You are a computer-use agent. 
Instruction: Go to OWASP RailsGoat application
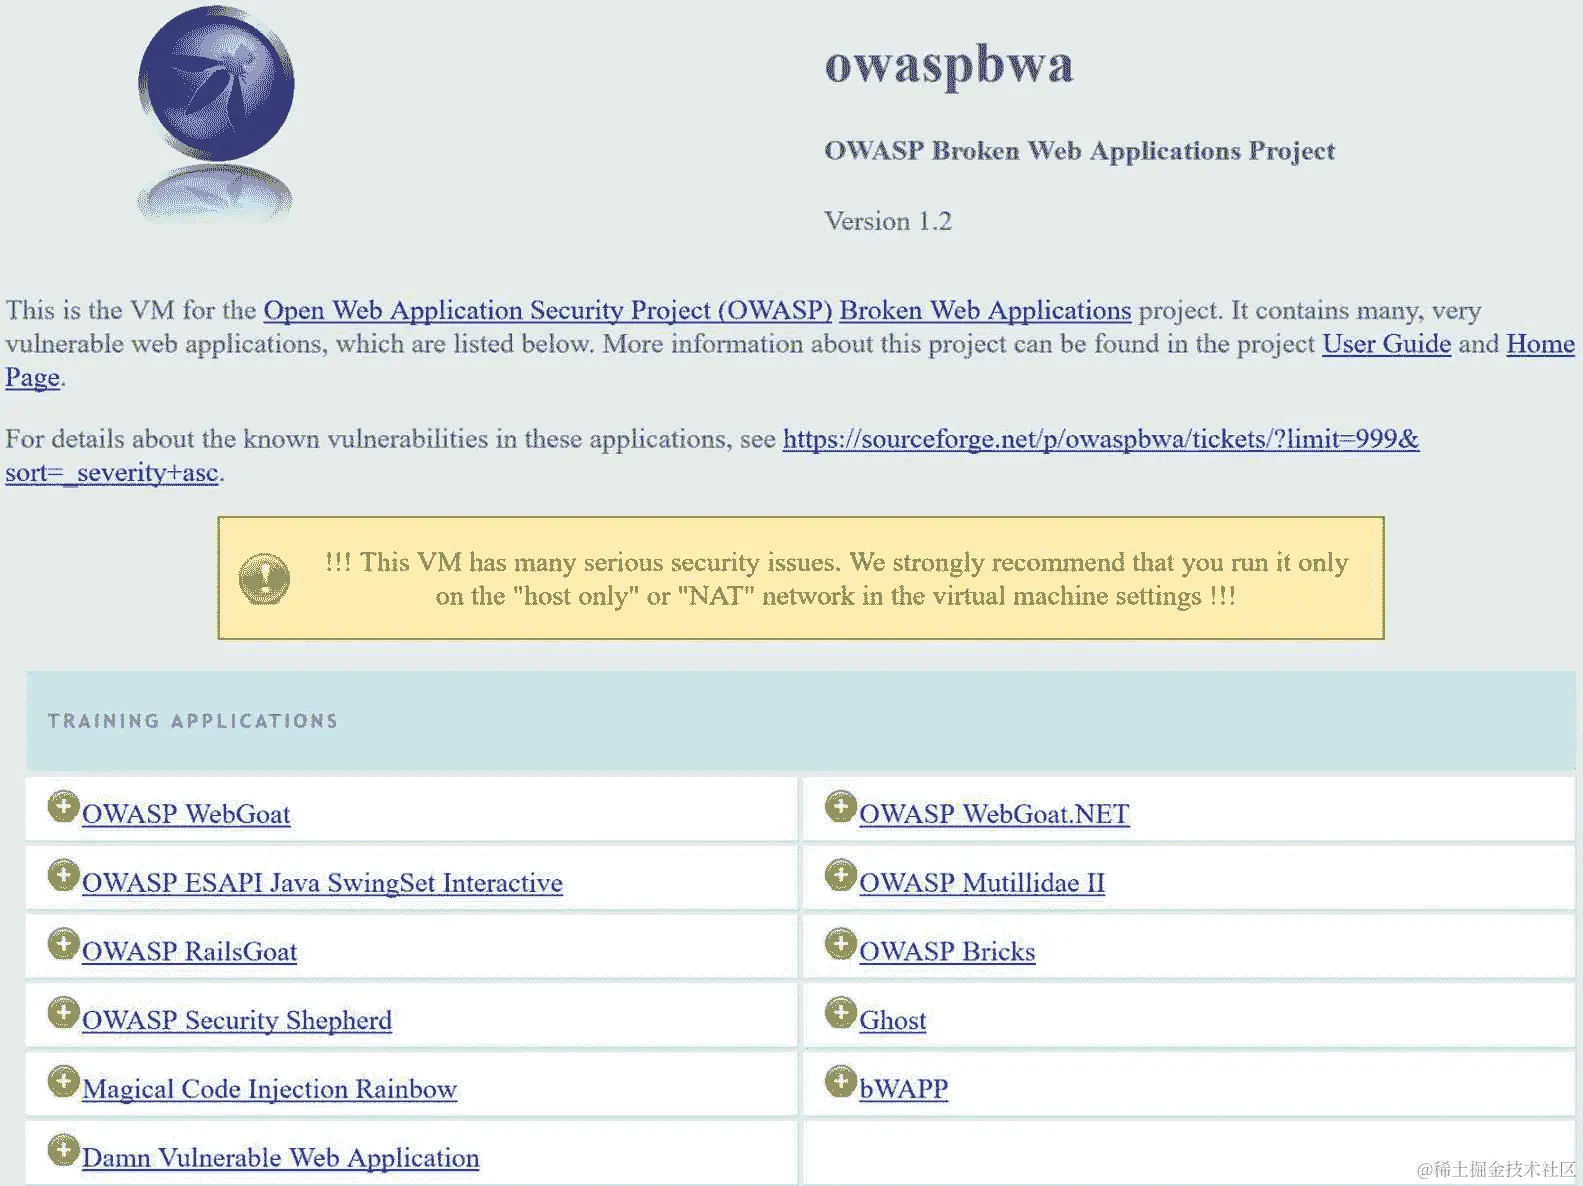coord(189,951)
